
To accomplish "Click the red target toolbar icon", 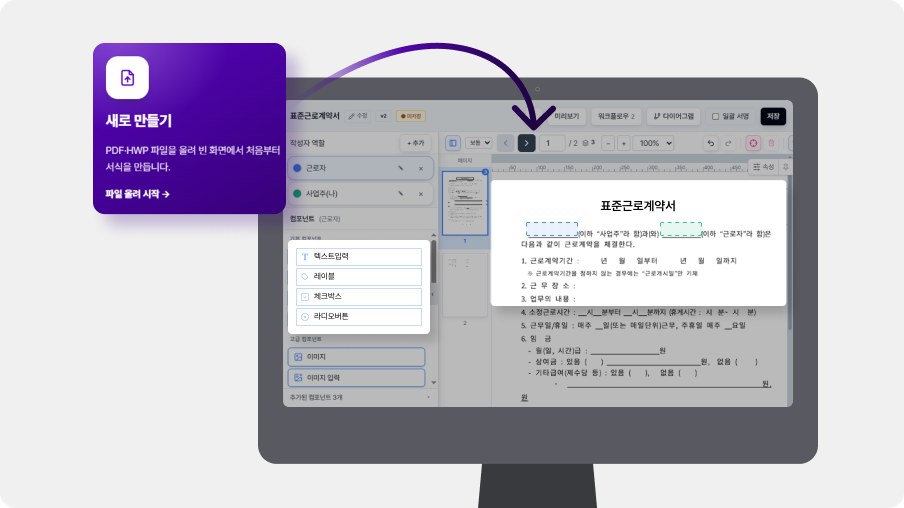I will (753, 143).
